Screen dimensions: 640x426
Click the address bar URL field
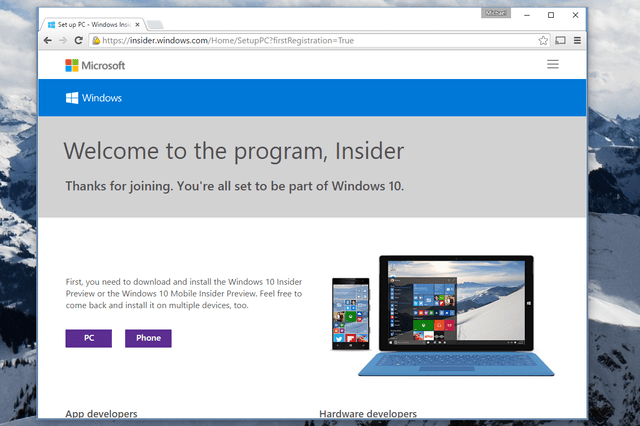click(318, 40)
